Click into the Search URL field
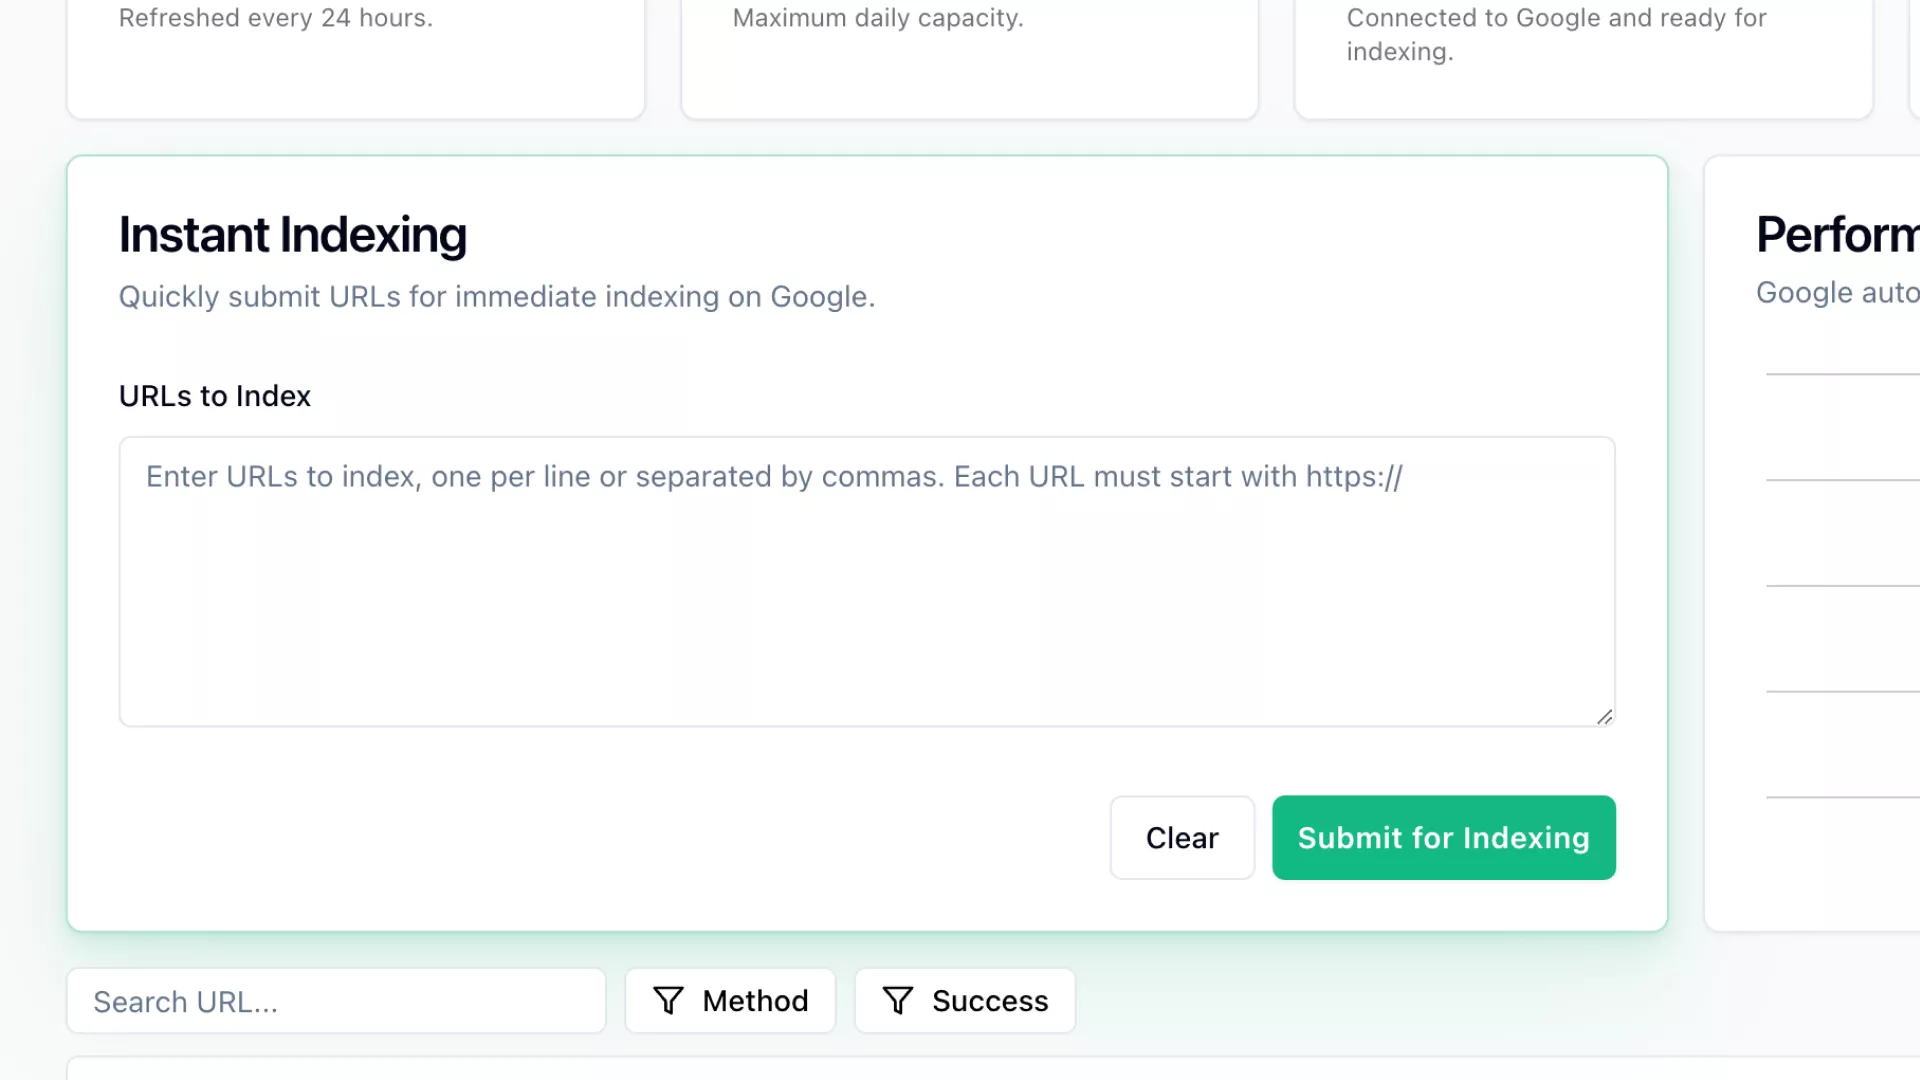 pos(336,1001)
